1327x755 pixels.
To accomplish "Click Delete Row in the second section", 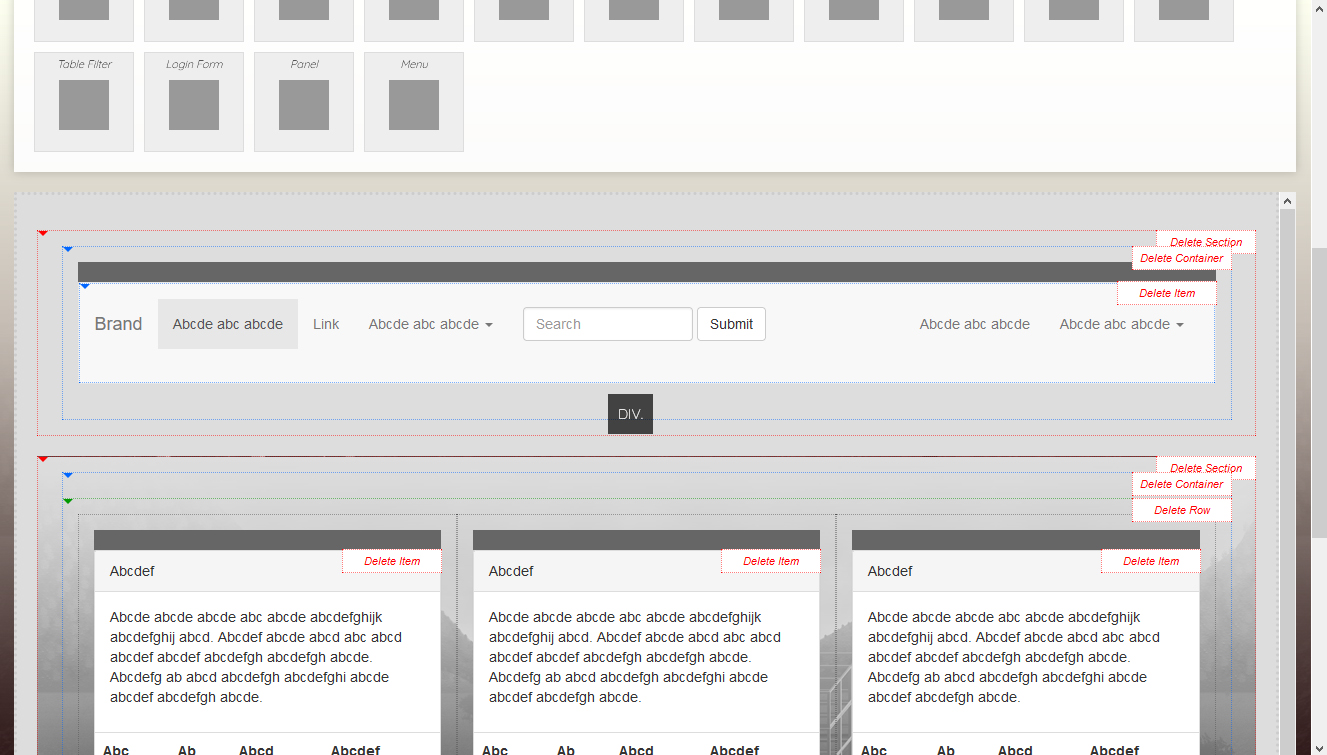I will [x=1182, y=510].
